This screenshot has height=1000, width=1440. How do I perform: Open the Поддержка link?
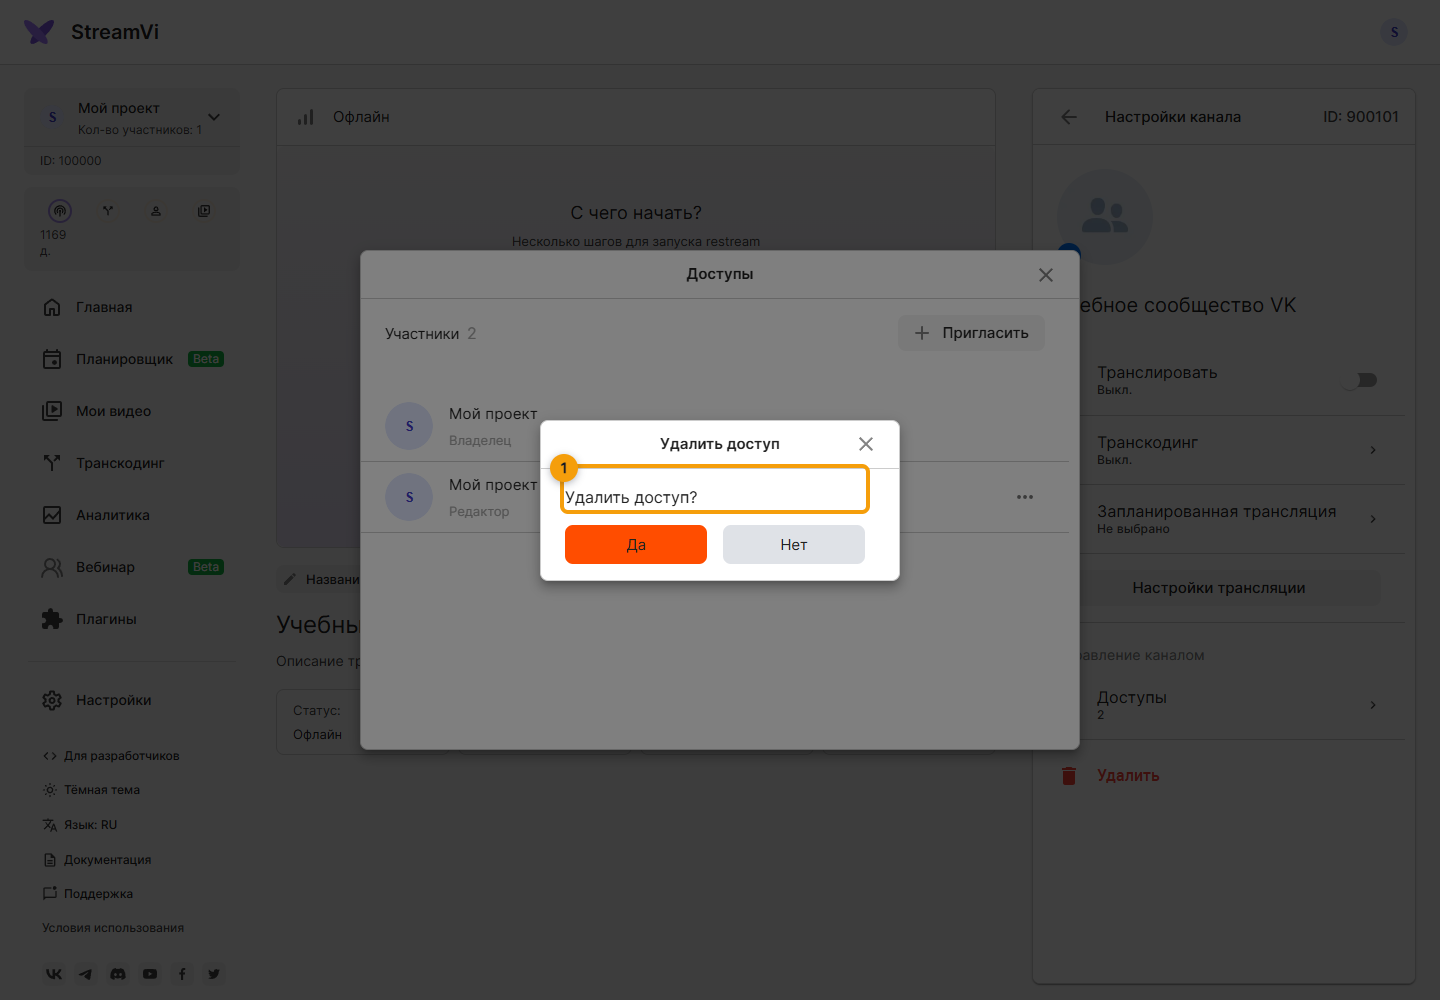(88, 894)
